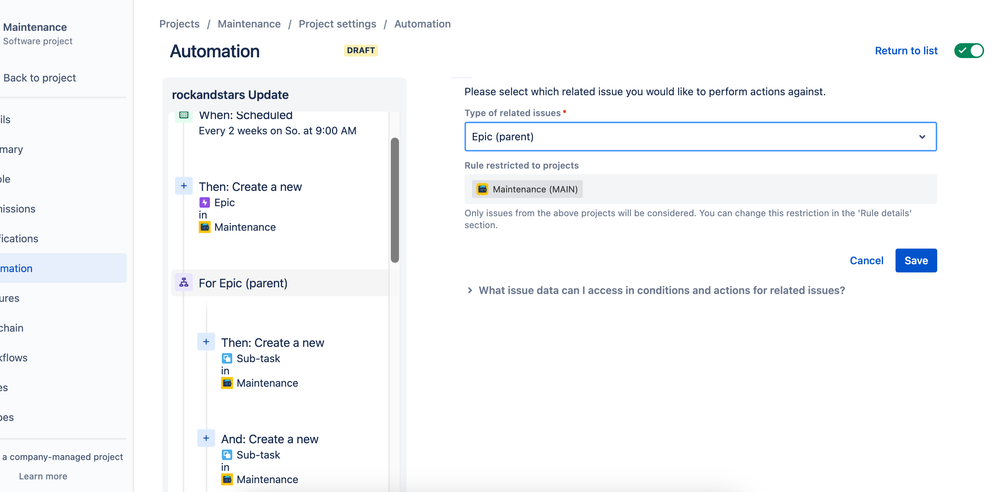999x492 pixels.
Task: Click Back to project in sidebar
Action: click(40, 78)
